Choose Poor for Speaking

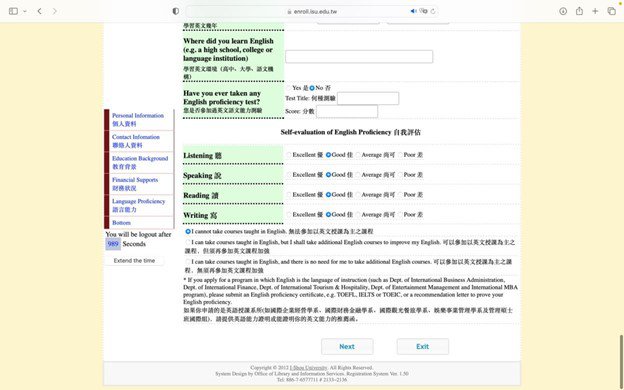coord(400,175)
